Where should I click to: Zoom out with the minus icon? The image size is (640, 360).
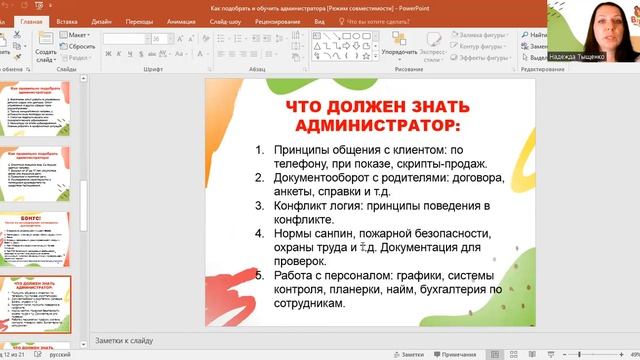coord(564,355)
